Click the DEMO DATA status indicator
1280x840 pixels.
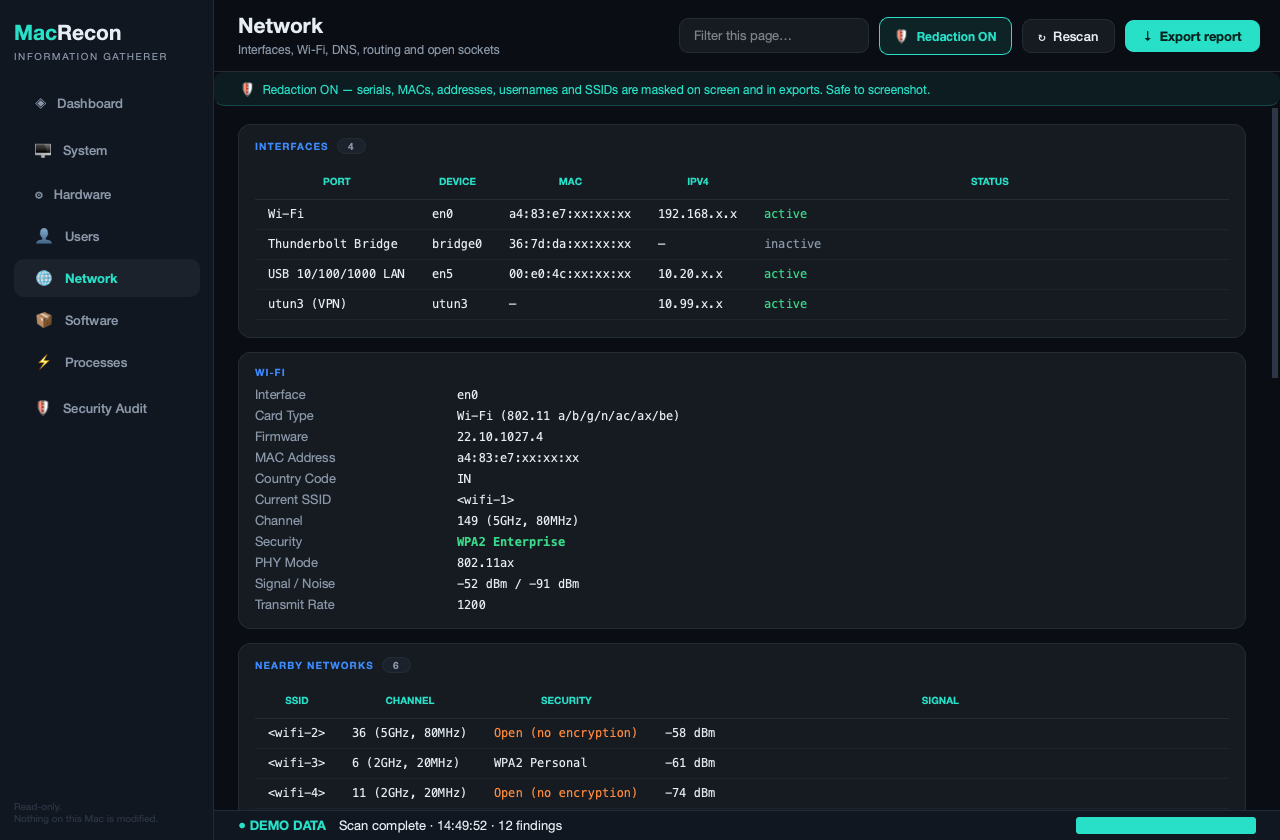[x=283, y=826]
